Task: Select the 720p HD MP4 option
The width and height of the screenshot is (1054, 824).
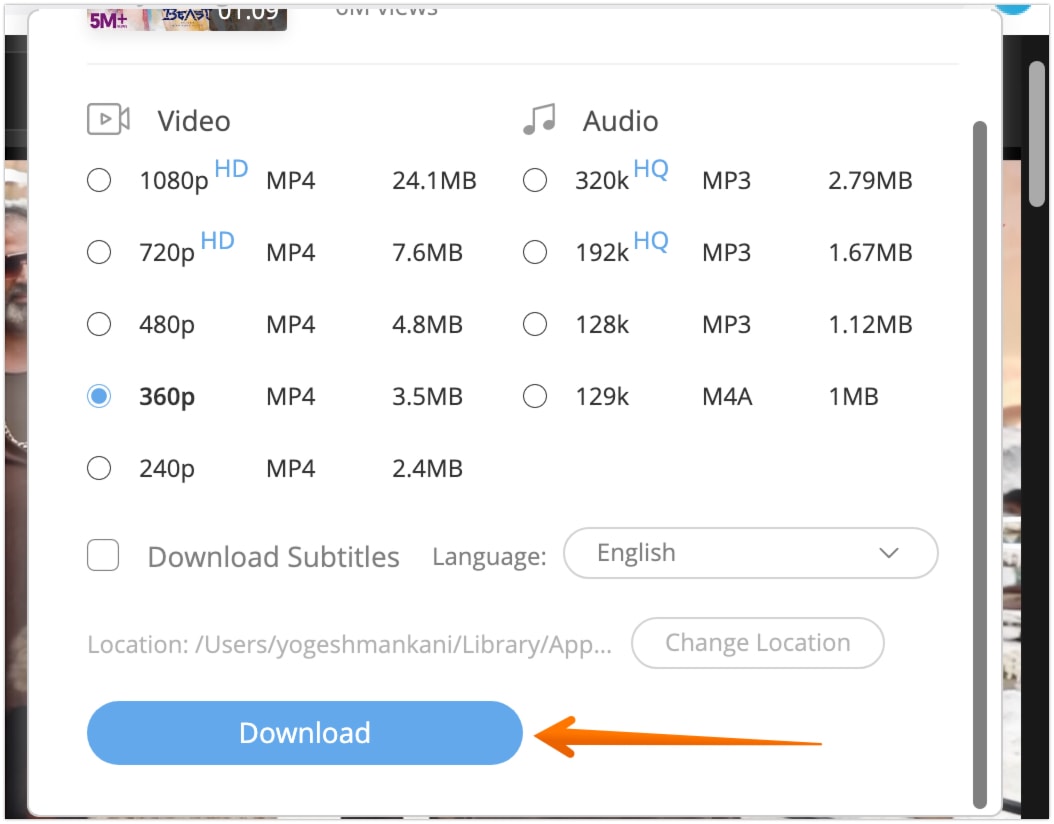Action: pyautogui.click(x=99, y=252)
